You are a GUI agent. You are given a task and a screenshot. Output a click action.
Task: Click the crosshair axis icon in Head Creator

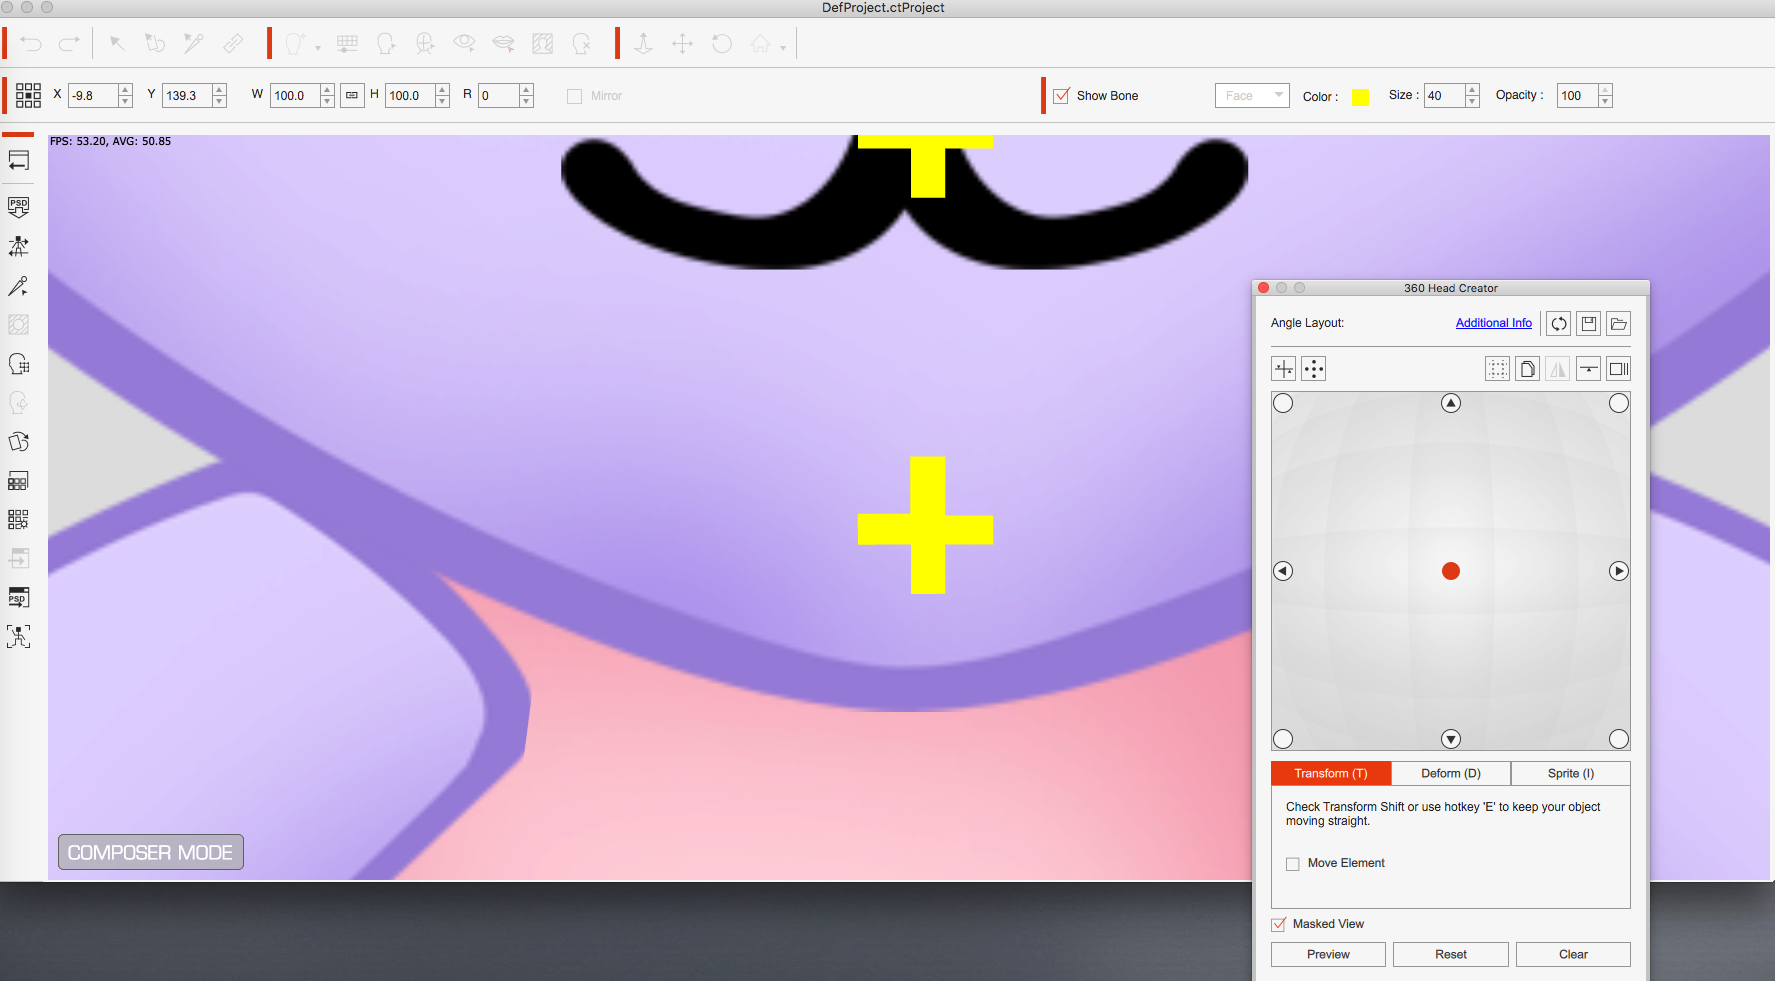pos(1284,369)
